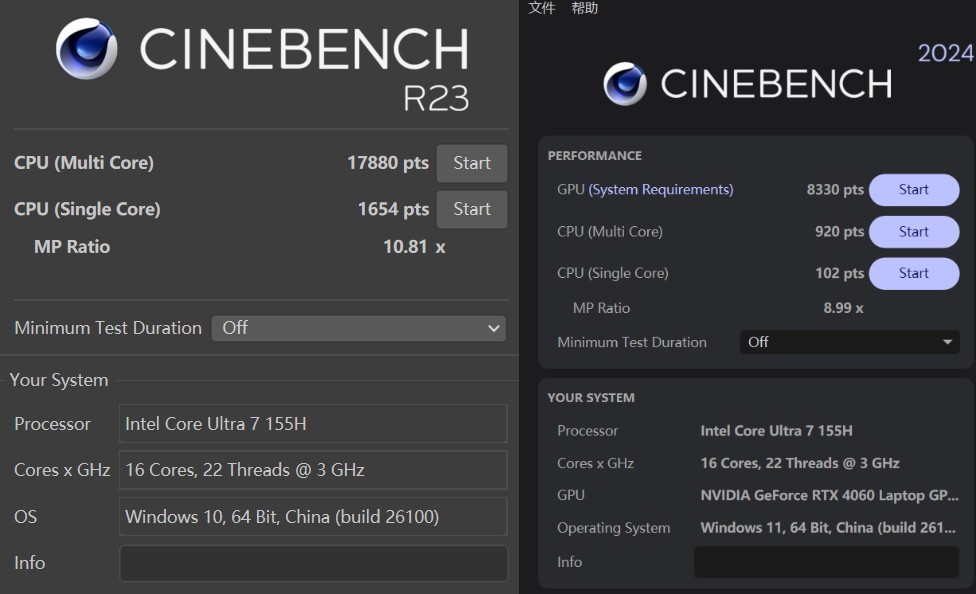This screenshot has width=976, height=594.
Task: Click the Cinebench 2024 logo sphere icon
Action: 625,84
